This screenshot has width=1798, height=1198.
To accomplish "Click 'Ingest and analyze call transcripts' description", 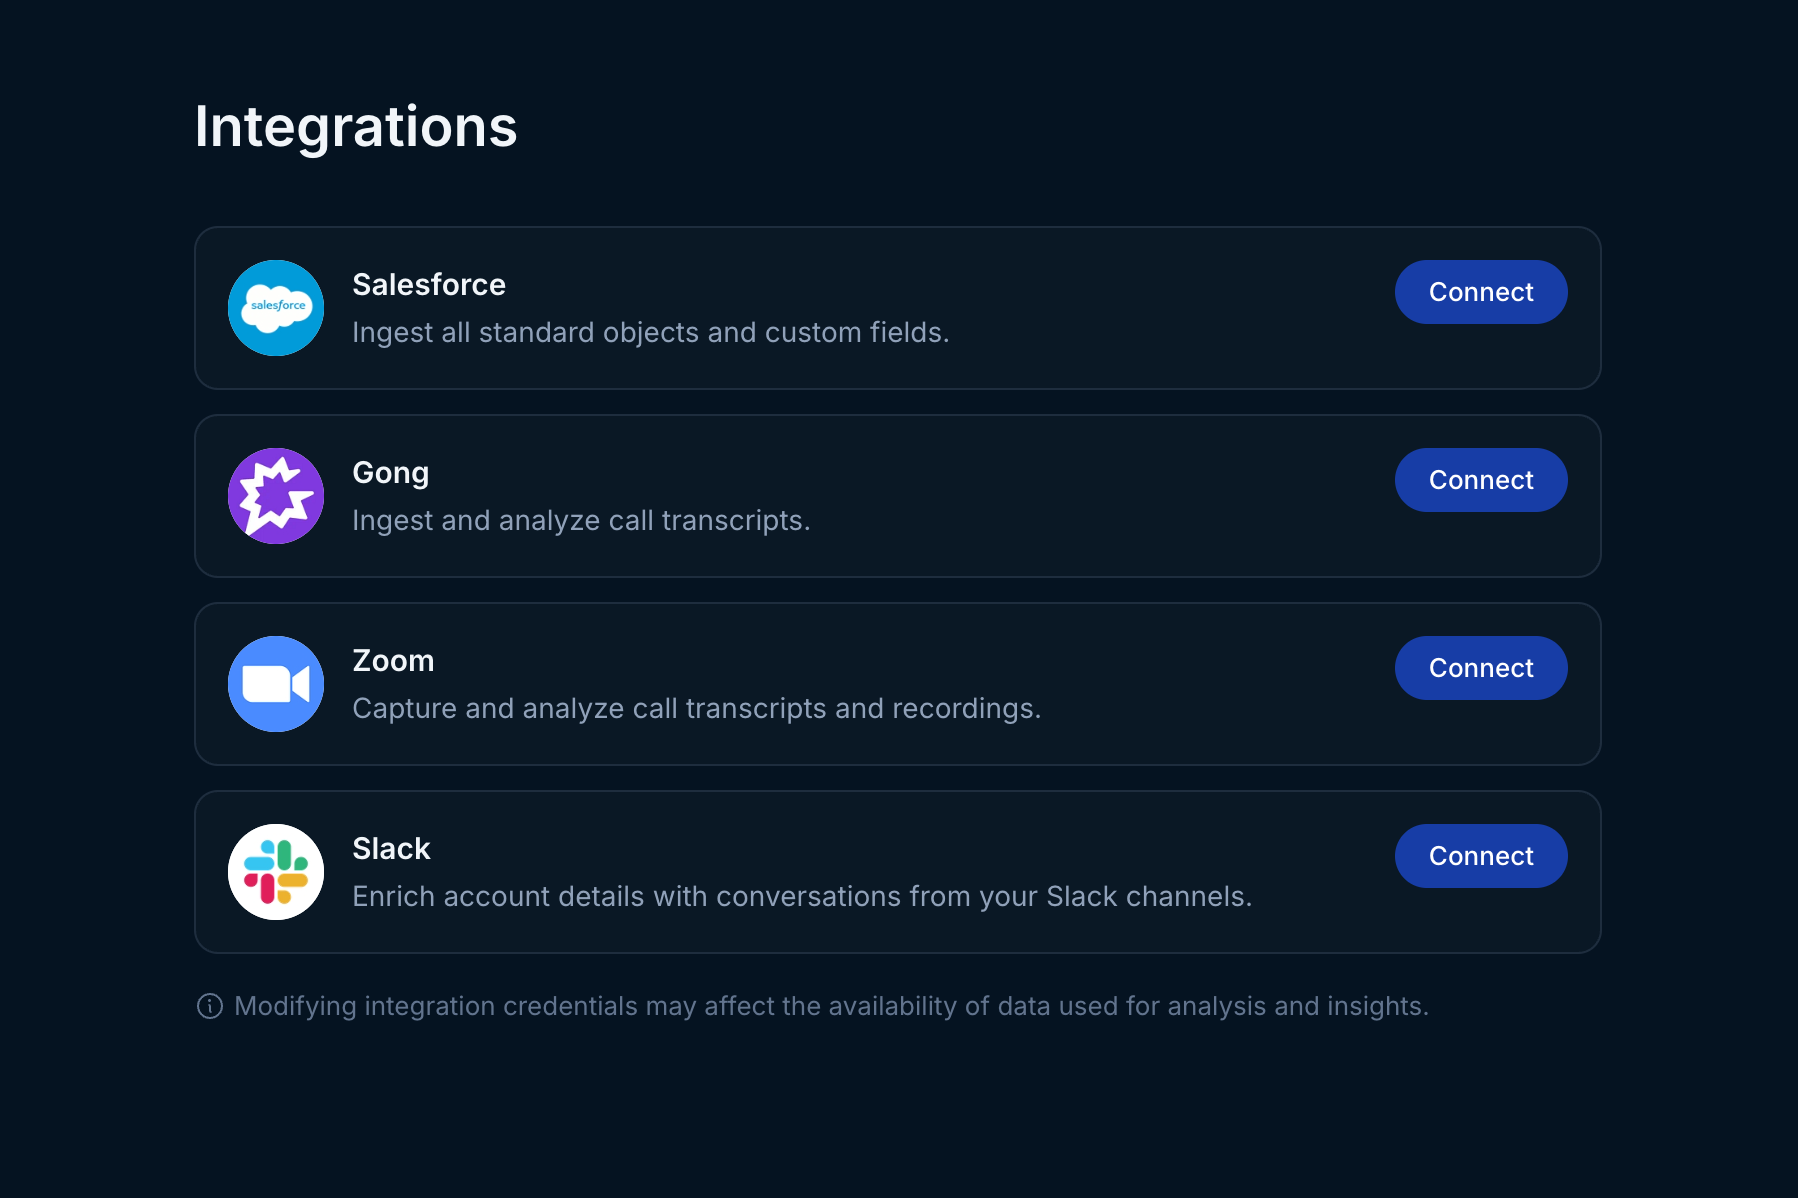I will [x=581, y=521].
